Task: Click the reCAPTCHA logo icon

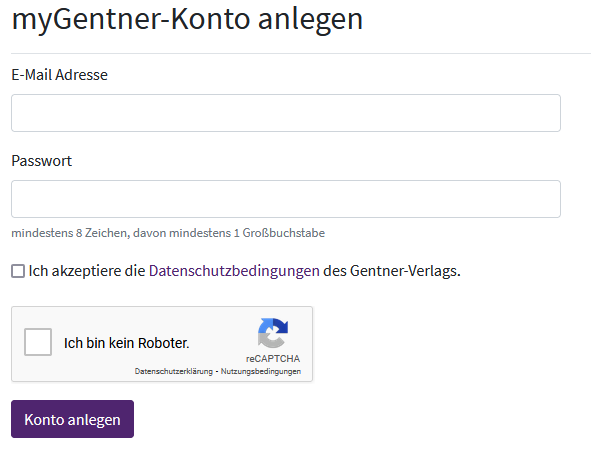Action: 273,333
